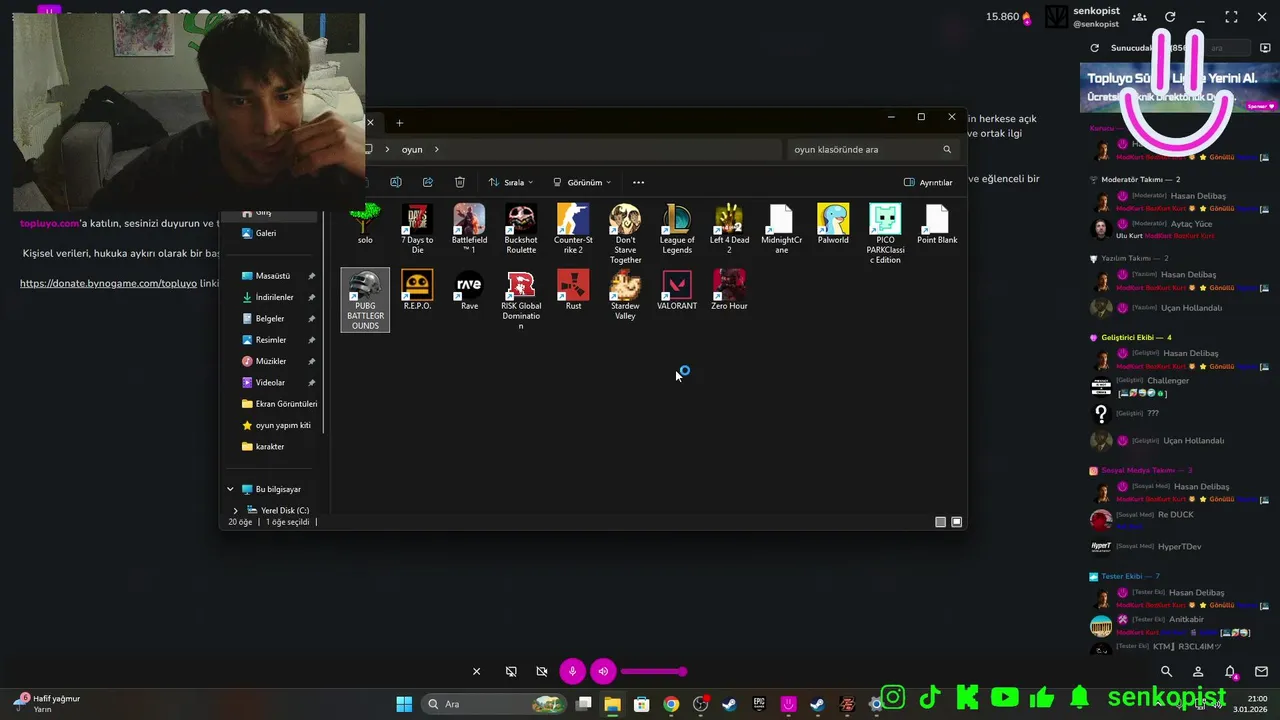Open the Sırala sort dropdown
1280x720 pixels.
[511, 182]
